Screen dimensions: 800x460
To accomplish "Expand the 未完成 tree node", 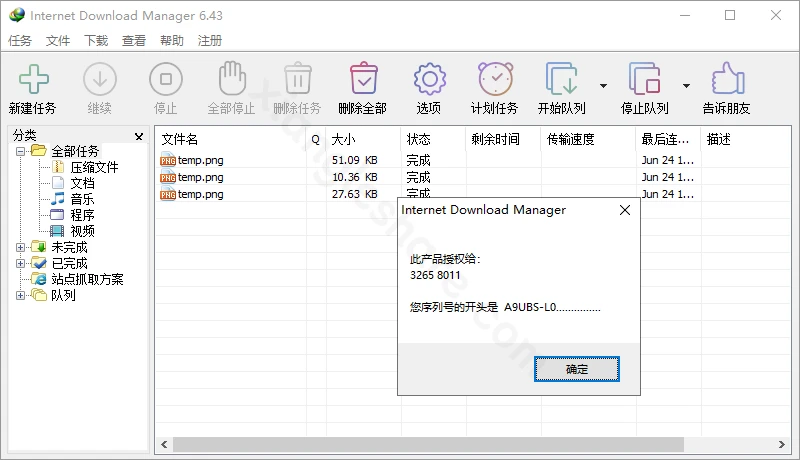I will coord(20,247).
